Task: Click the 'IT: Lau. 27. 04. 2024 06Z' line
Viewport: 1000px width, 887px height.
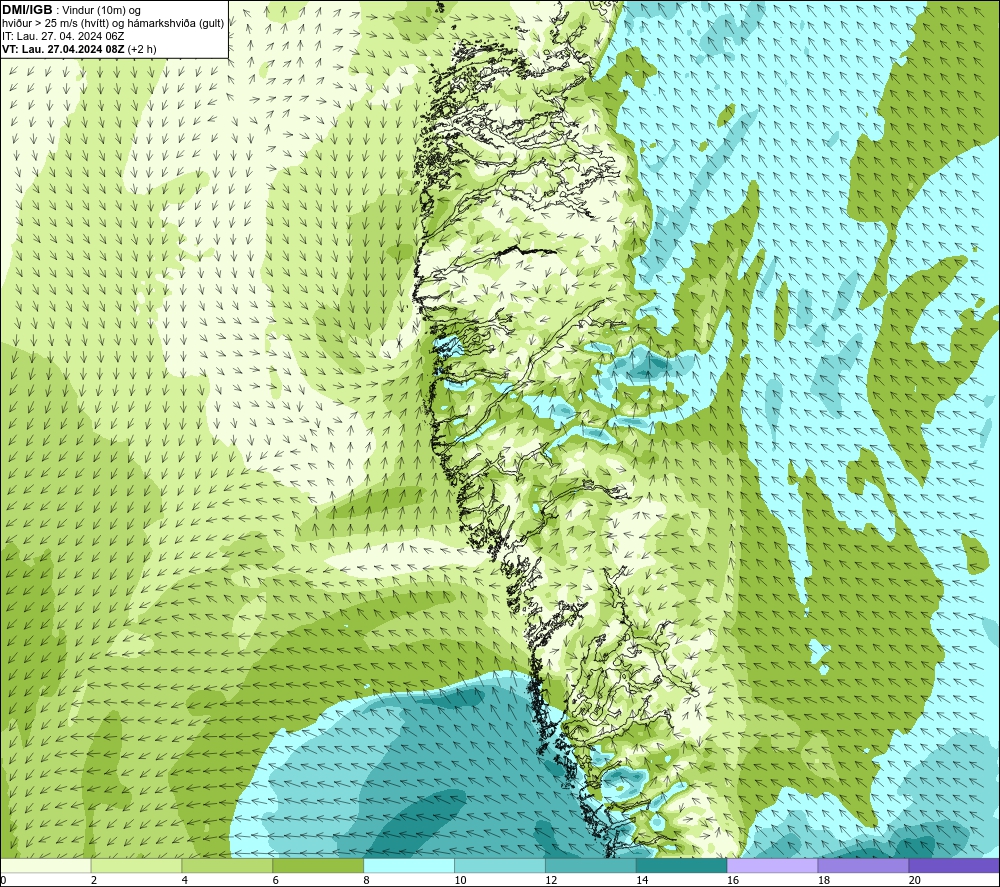Action: pos(63,36)
